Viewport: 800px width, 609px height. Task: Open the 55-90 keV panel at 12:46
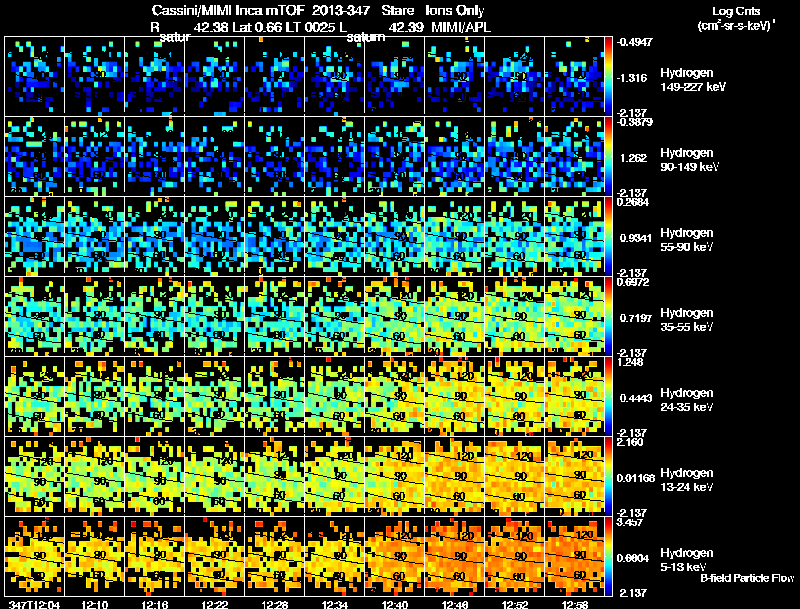455,236
